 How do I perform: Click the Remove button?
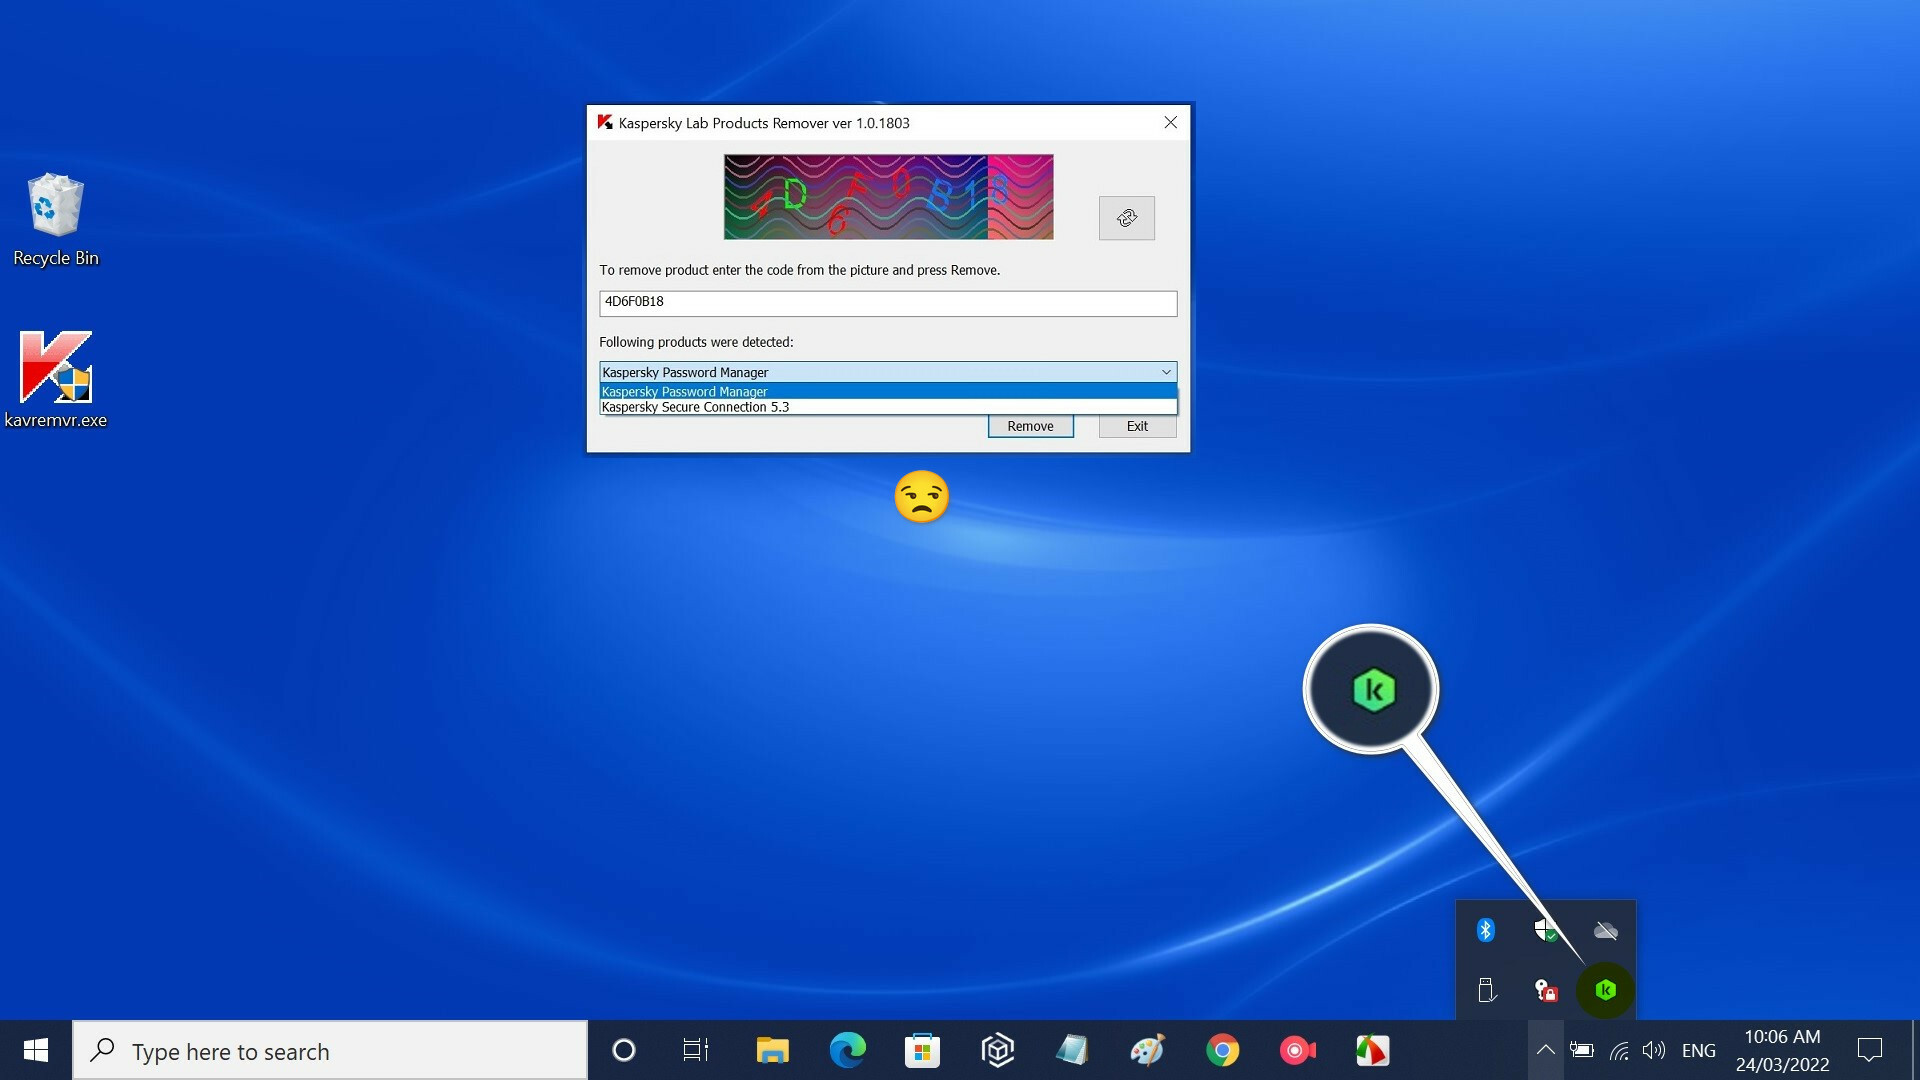click(1030, 426)
